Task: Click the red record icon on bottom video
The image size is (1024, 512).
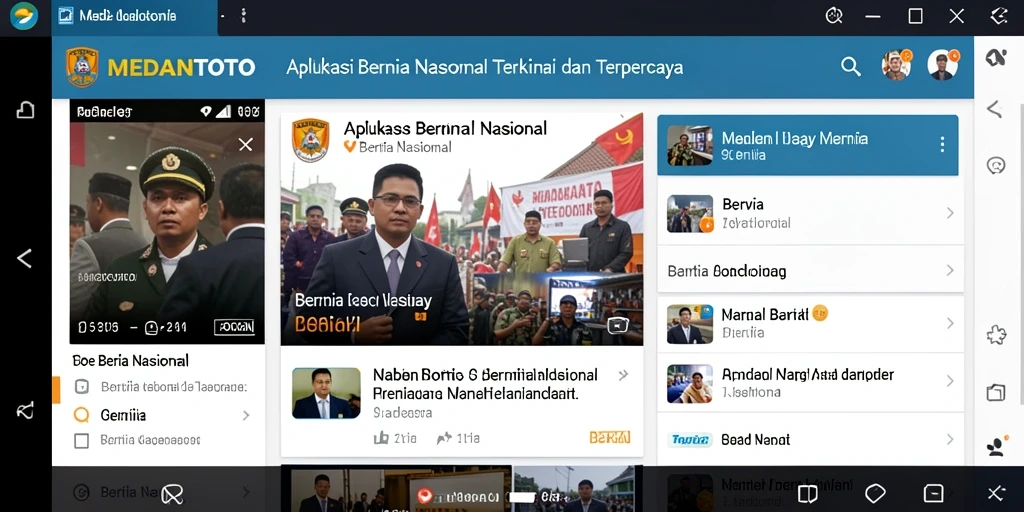Action: click(424, 496)
